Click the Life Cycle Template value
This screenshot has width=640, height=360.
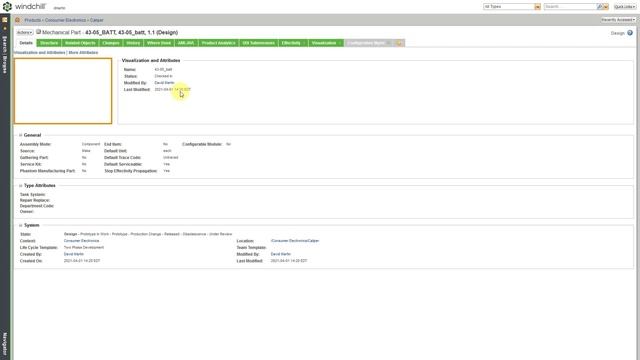click(x=84, y=247)
